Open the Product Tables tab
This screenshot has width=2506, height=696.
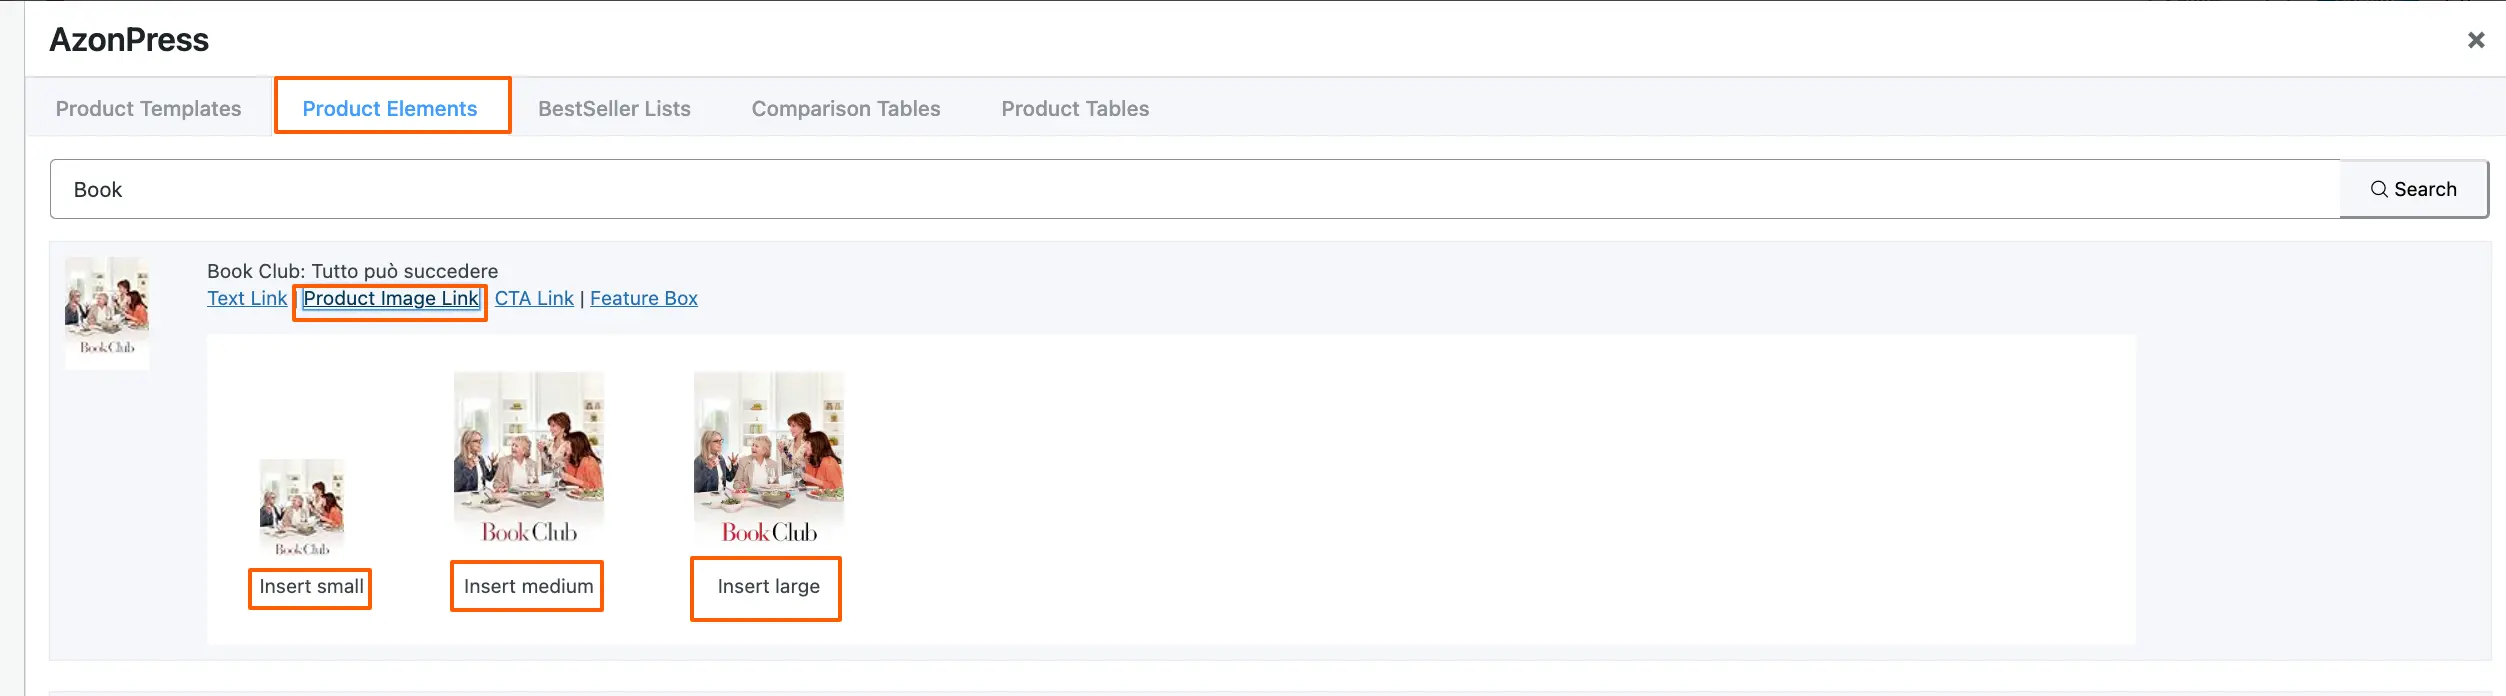pyautogui.click(x=1075, y=108)
